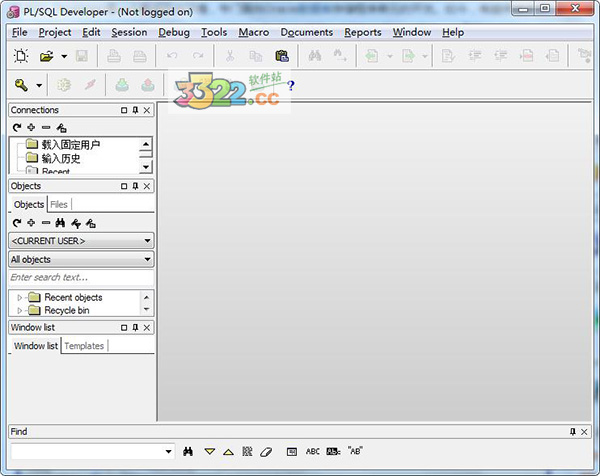Click the Enter search text field
Viewport: 600px width, 476px height.
point(81,277)
